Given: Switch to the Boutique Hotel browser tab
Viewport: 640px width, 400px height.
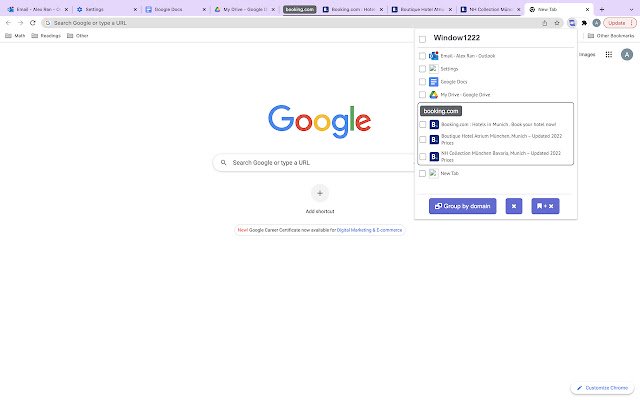Looking at the screenshot, I should 422,9.
